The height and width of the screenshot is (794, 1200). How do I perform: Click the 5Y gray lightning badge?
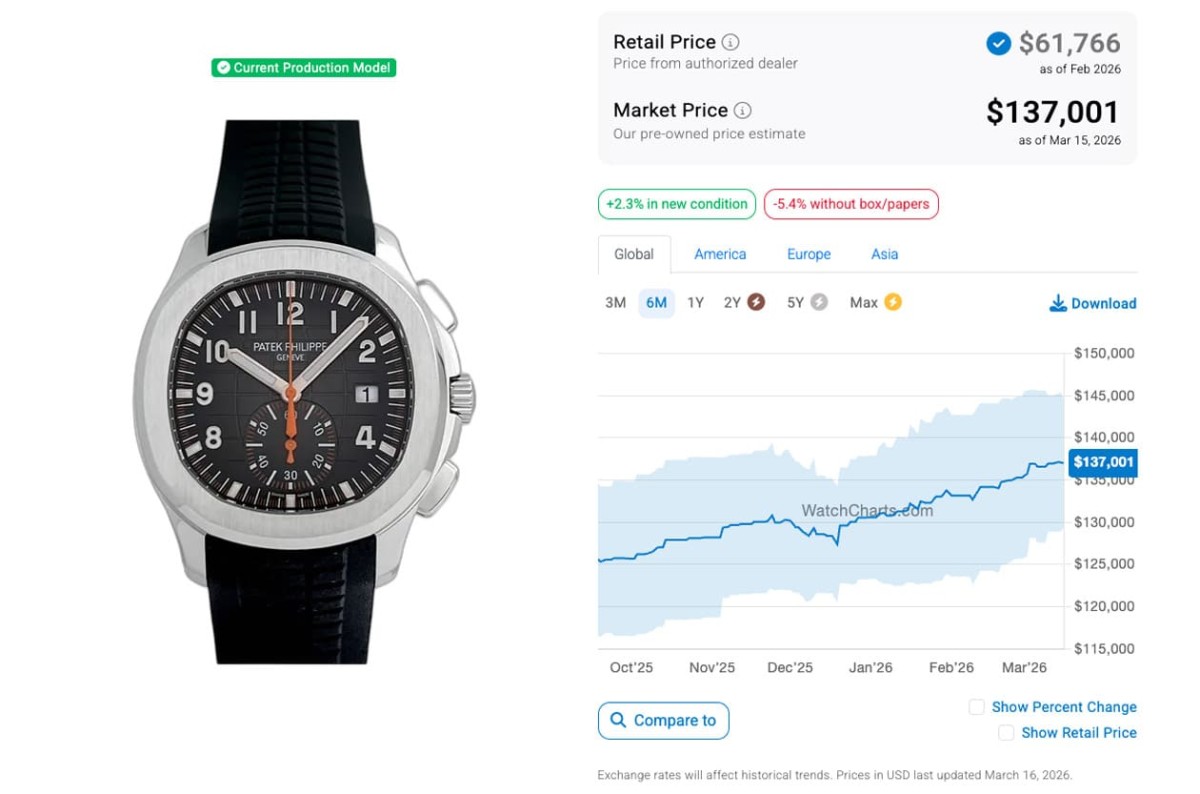point(819,302)
